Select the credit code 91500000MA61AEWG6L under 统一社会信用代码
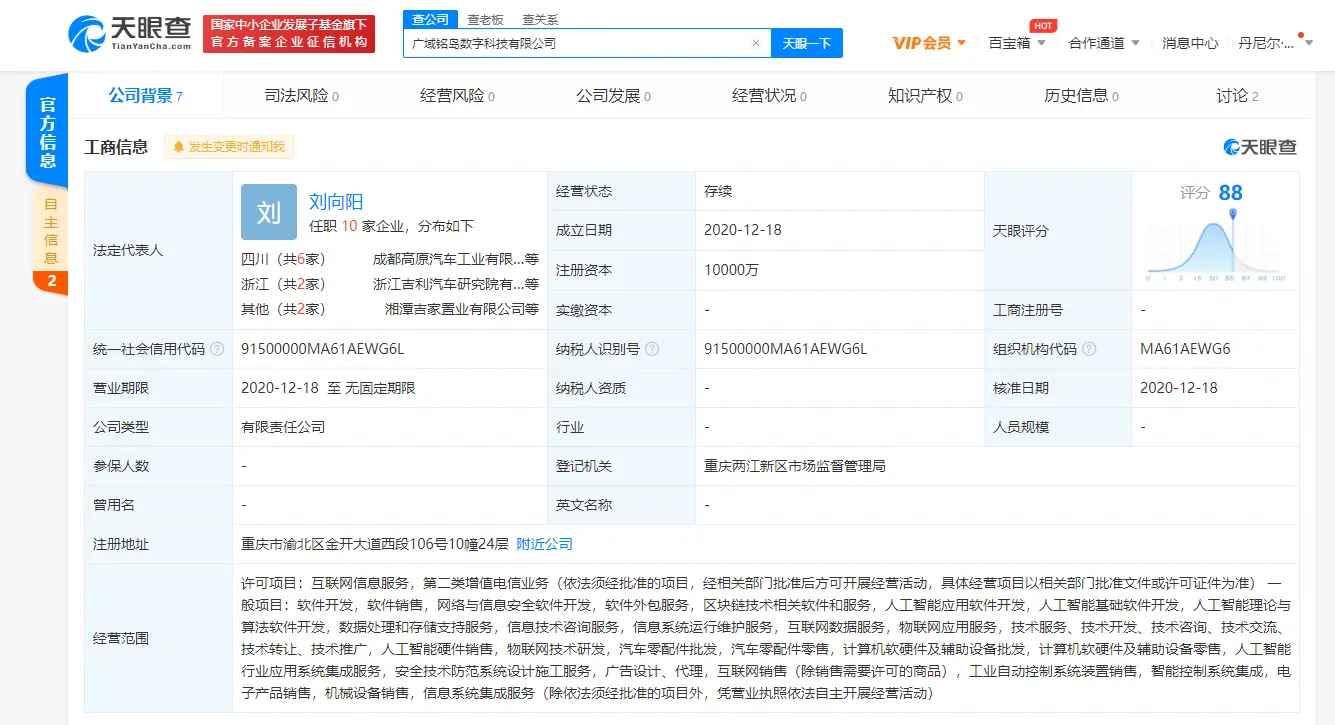 click(323, 349)
